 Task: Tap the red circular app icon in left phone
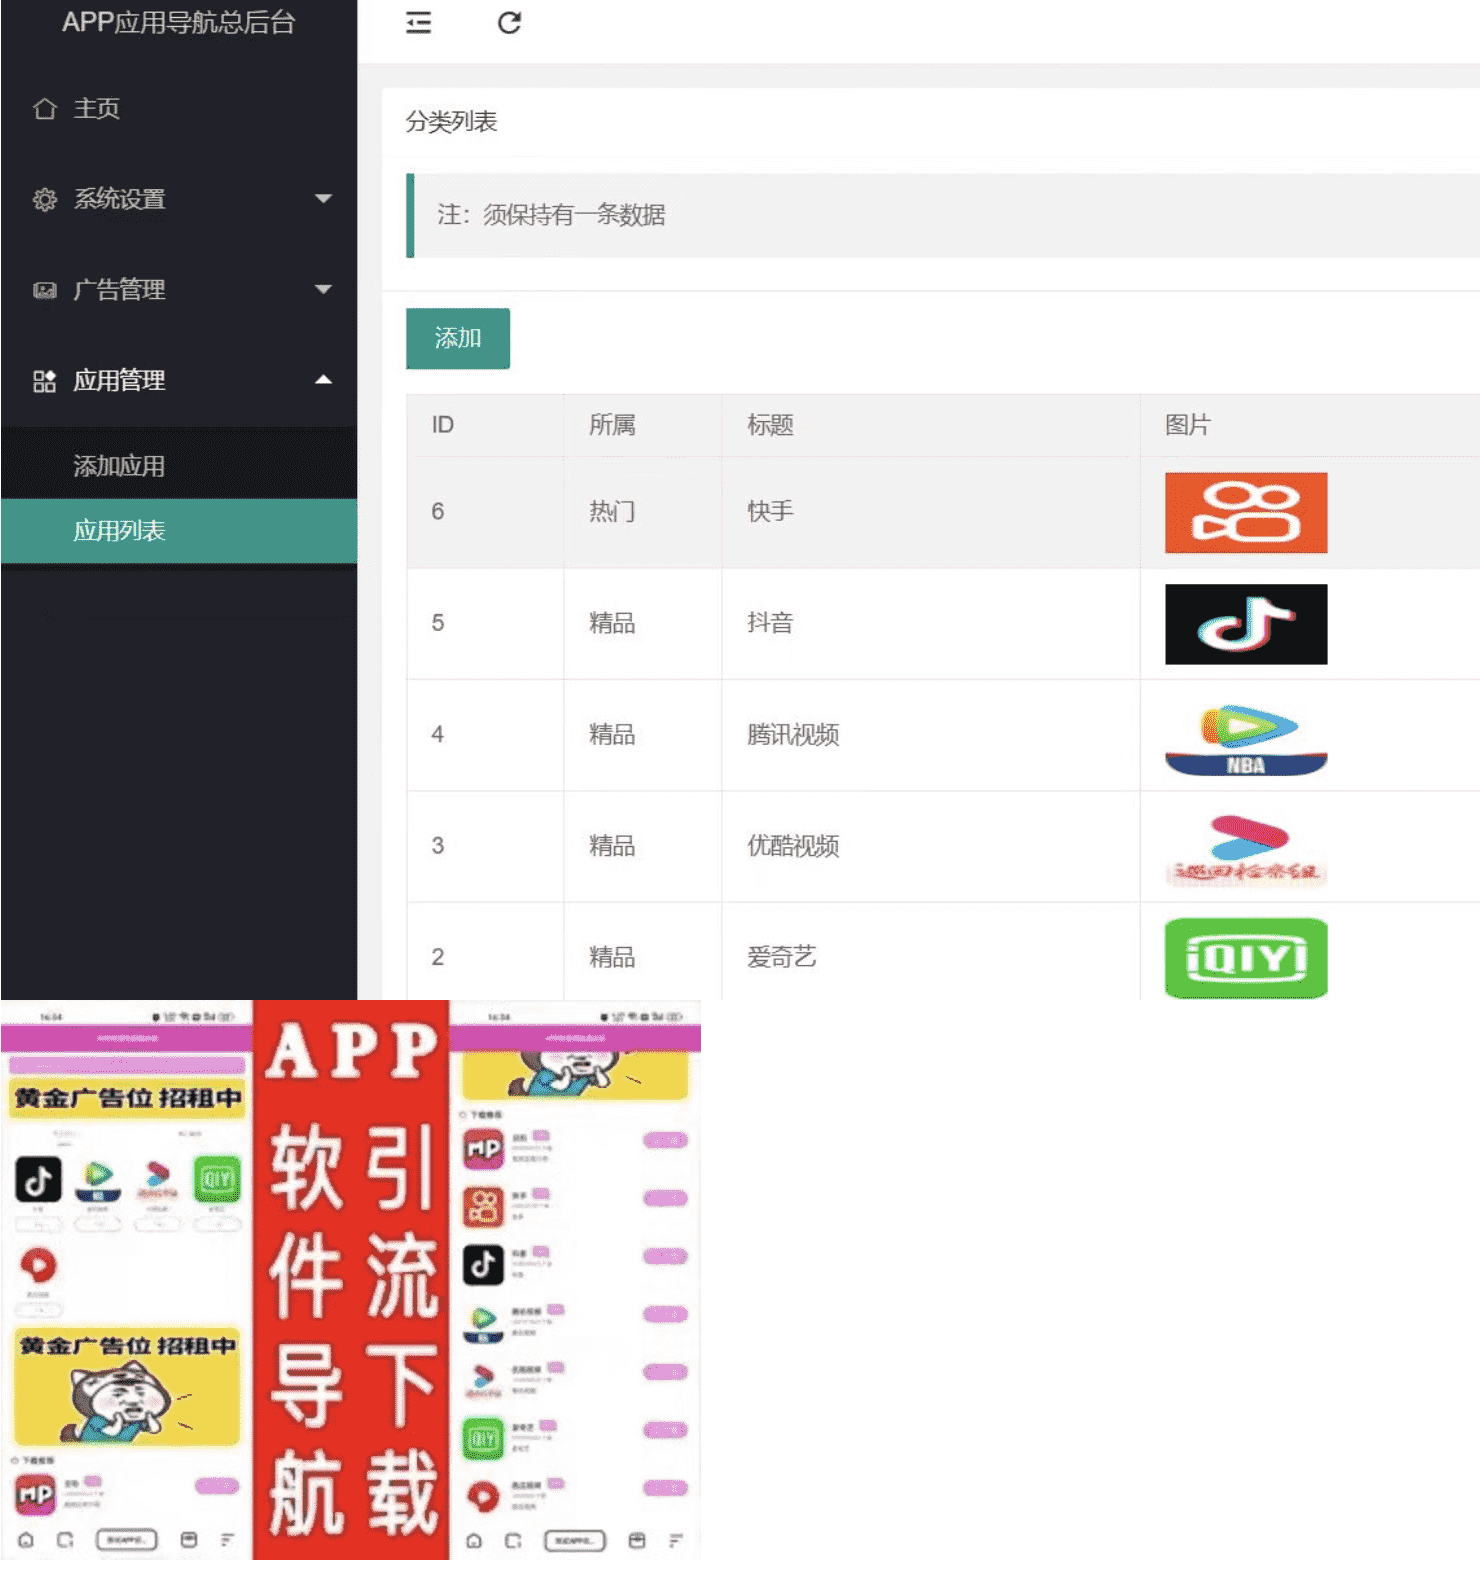coord(38,1265)
